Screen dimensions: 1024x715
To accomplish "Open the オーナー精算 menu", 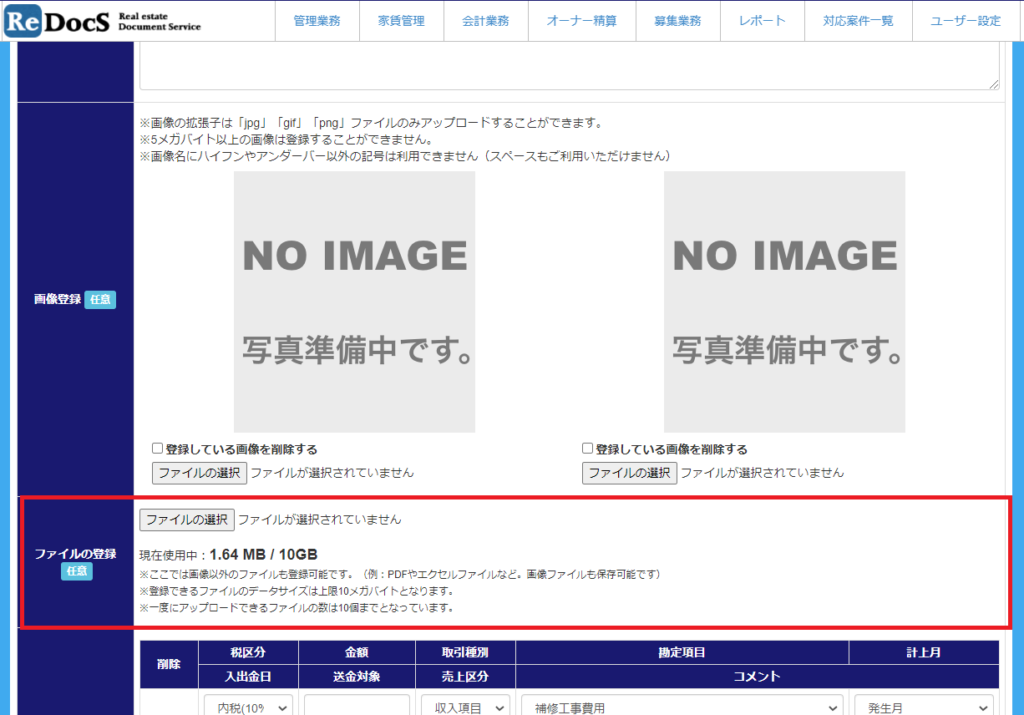I will 581,21.
